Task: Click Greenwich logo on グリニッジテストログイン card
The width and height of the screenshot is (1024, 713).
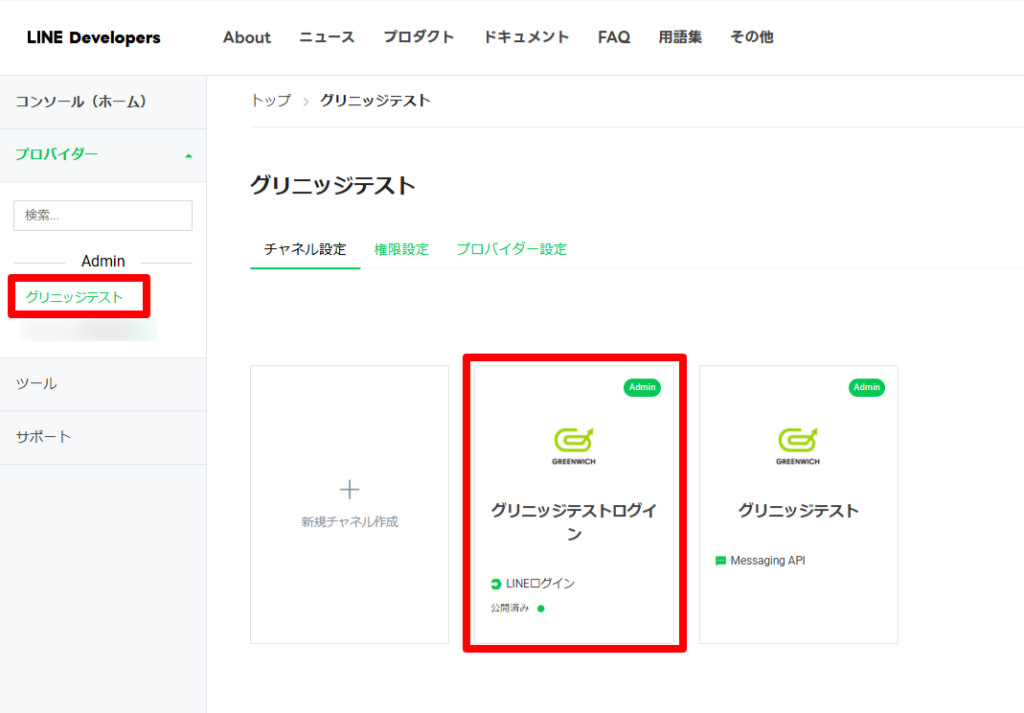Action: point(573,446)
